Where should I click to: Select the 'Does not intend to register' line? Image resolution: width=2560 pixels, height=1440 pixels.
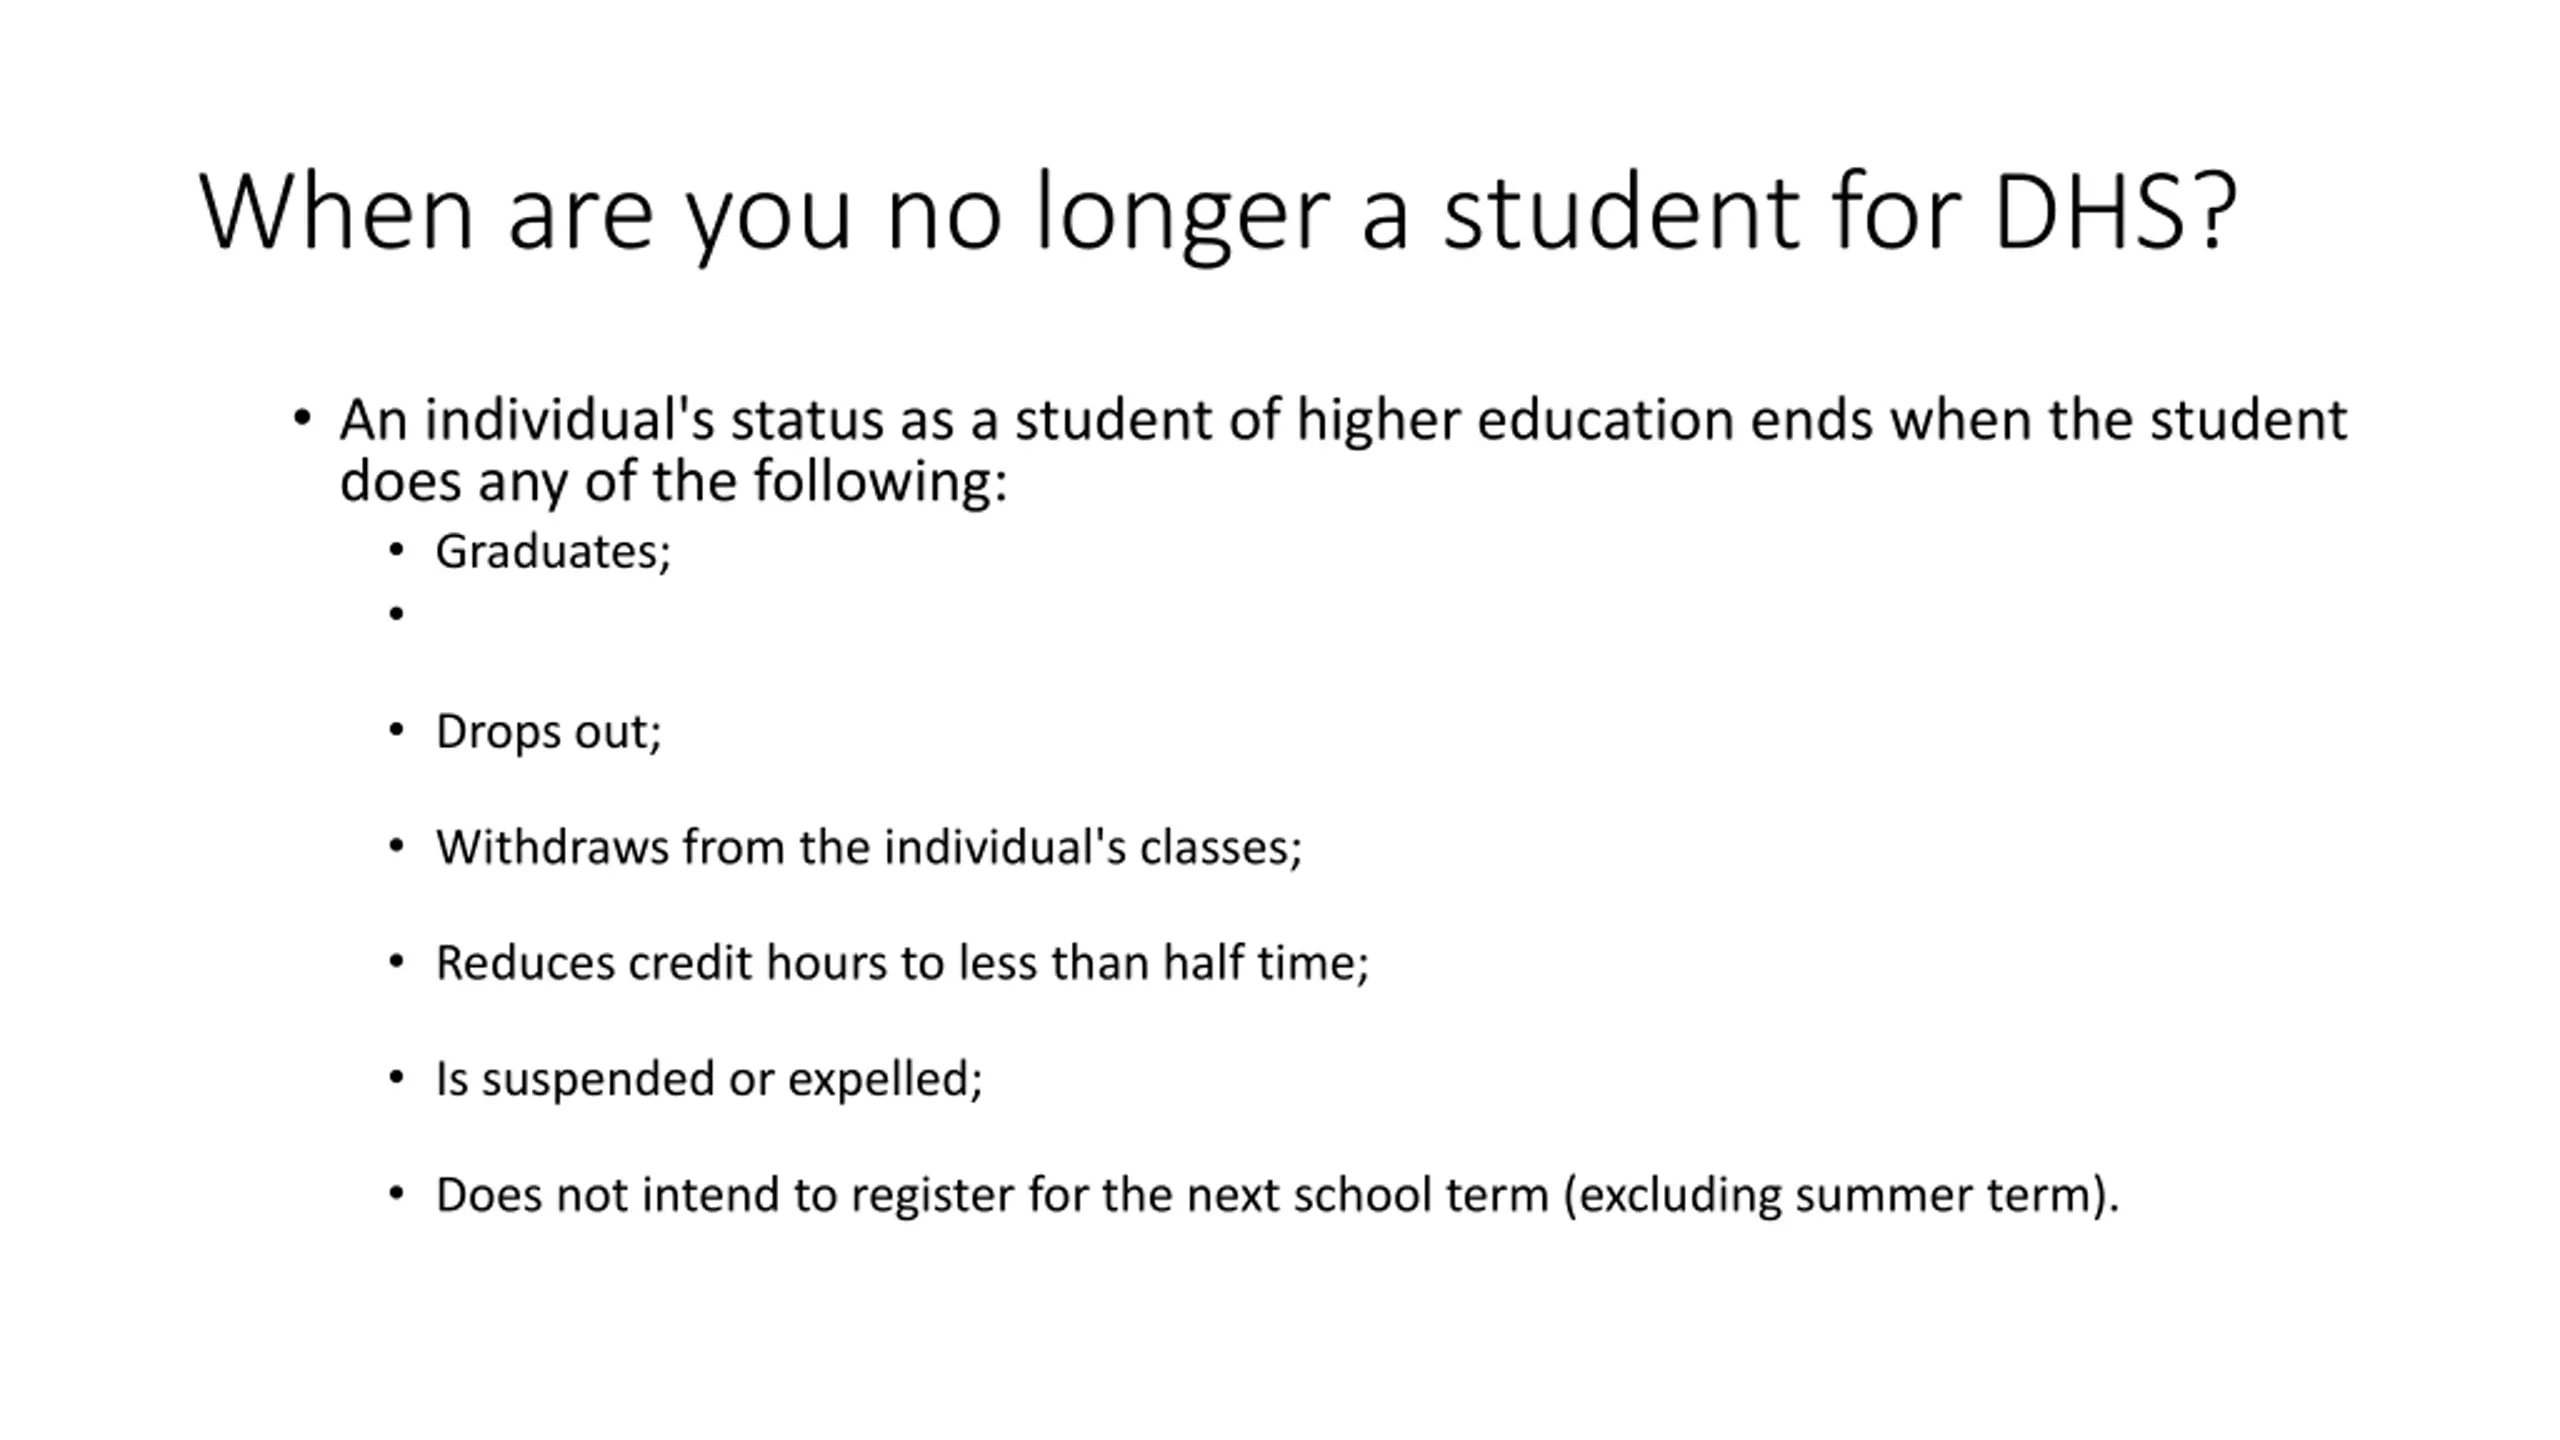tap(1277, 1195)
